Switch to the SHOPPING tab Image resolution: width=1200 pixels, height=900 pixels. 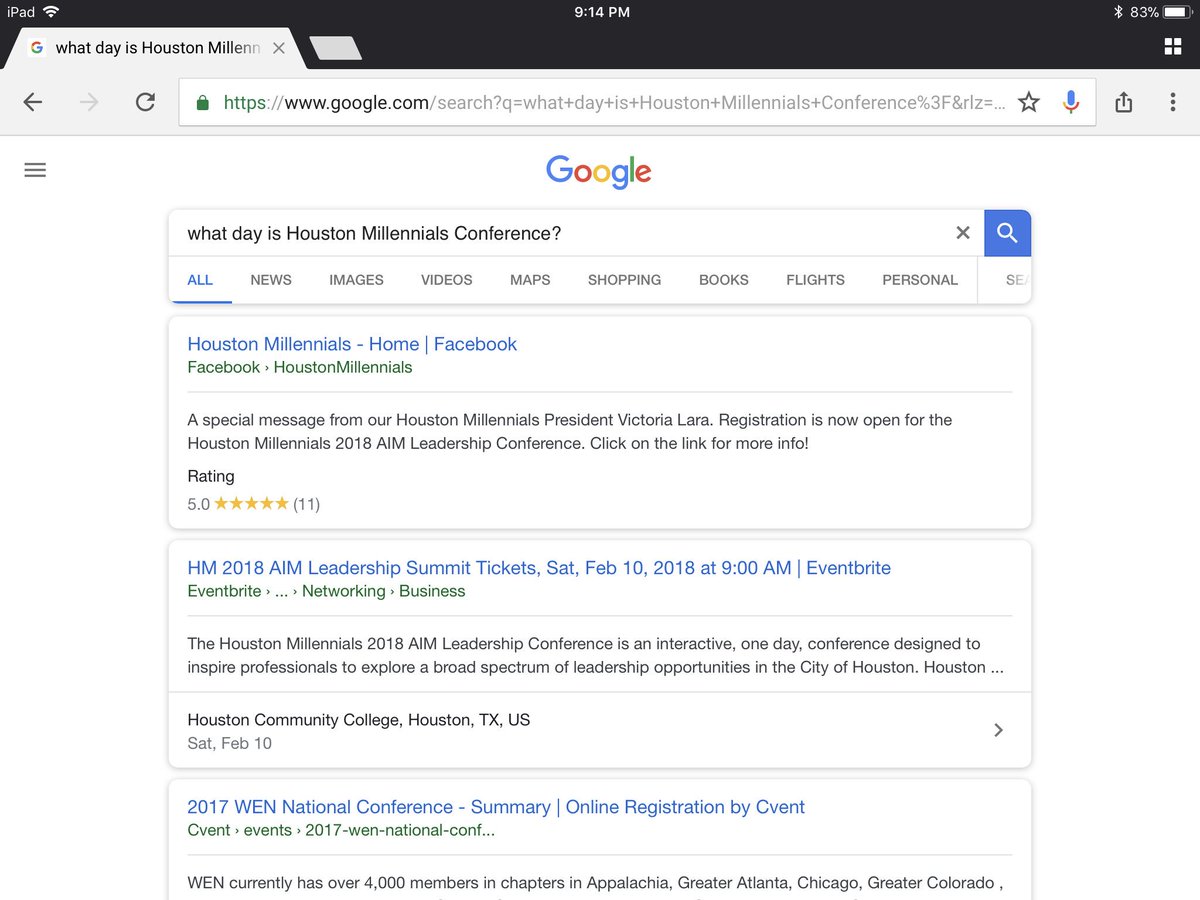point(624,280)
